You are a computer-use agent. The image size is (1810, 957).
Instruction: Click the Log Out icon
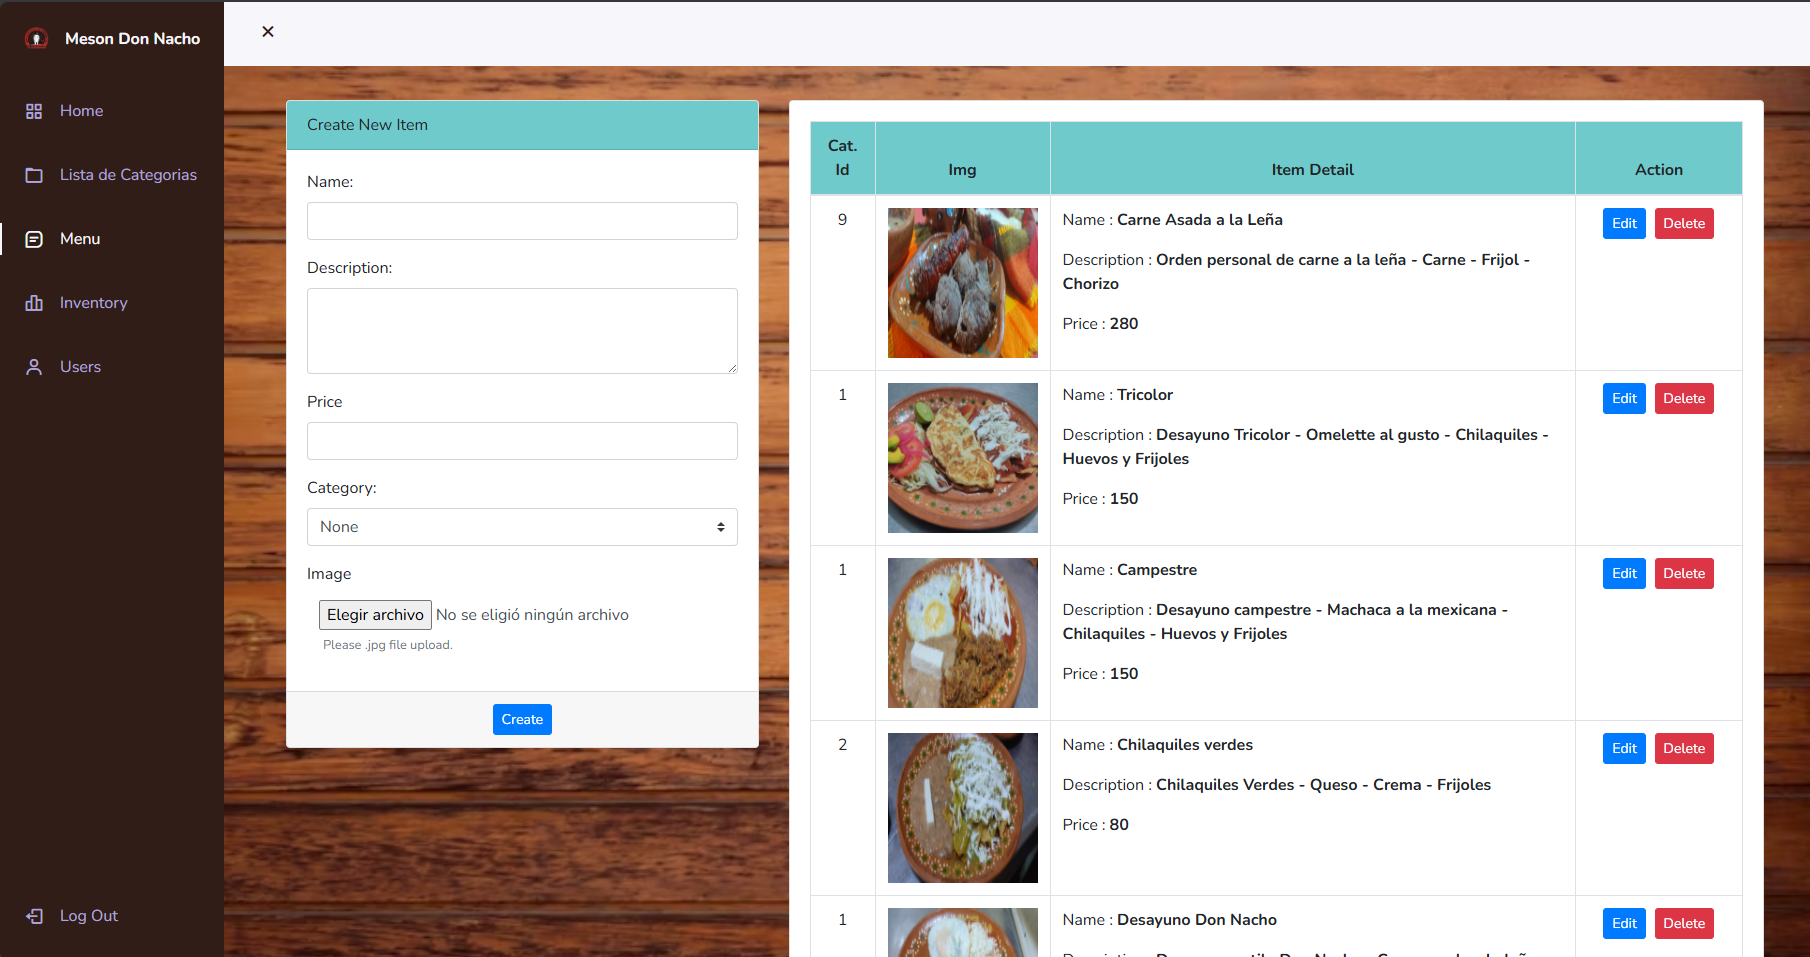(34, 916)
